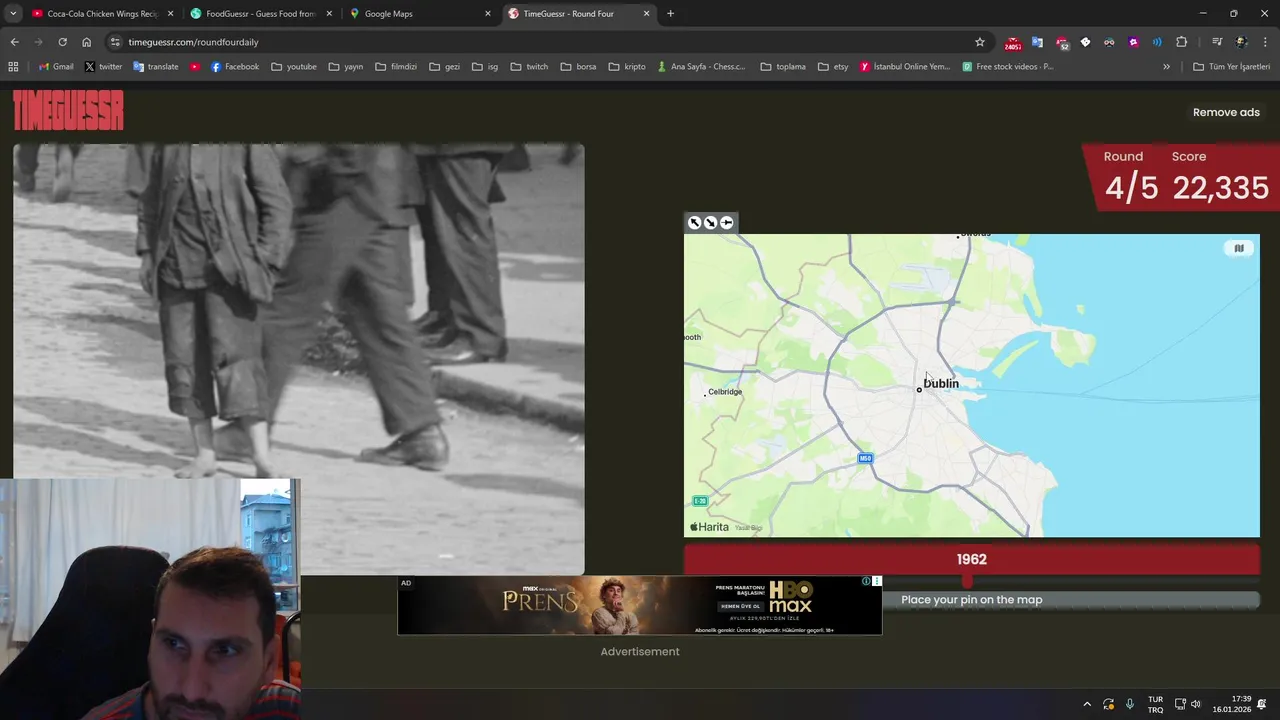Open the twitter bookmark
1280x720 pixels.
[103, 67]
